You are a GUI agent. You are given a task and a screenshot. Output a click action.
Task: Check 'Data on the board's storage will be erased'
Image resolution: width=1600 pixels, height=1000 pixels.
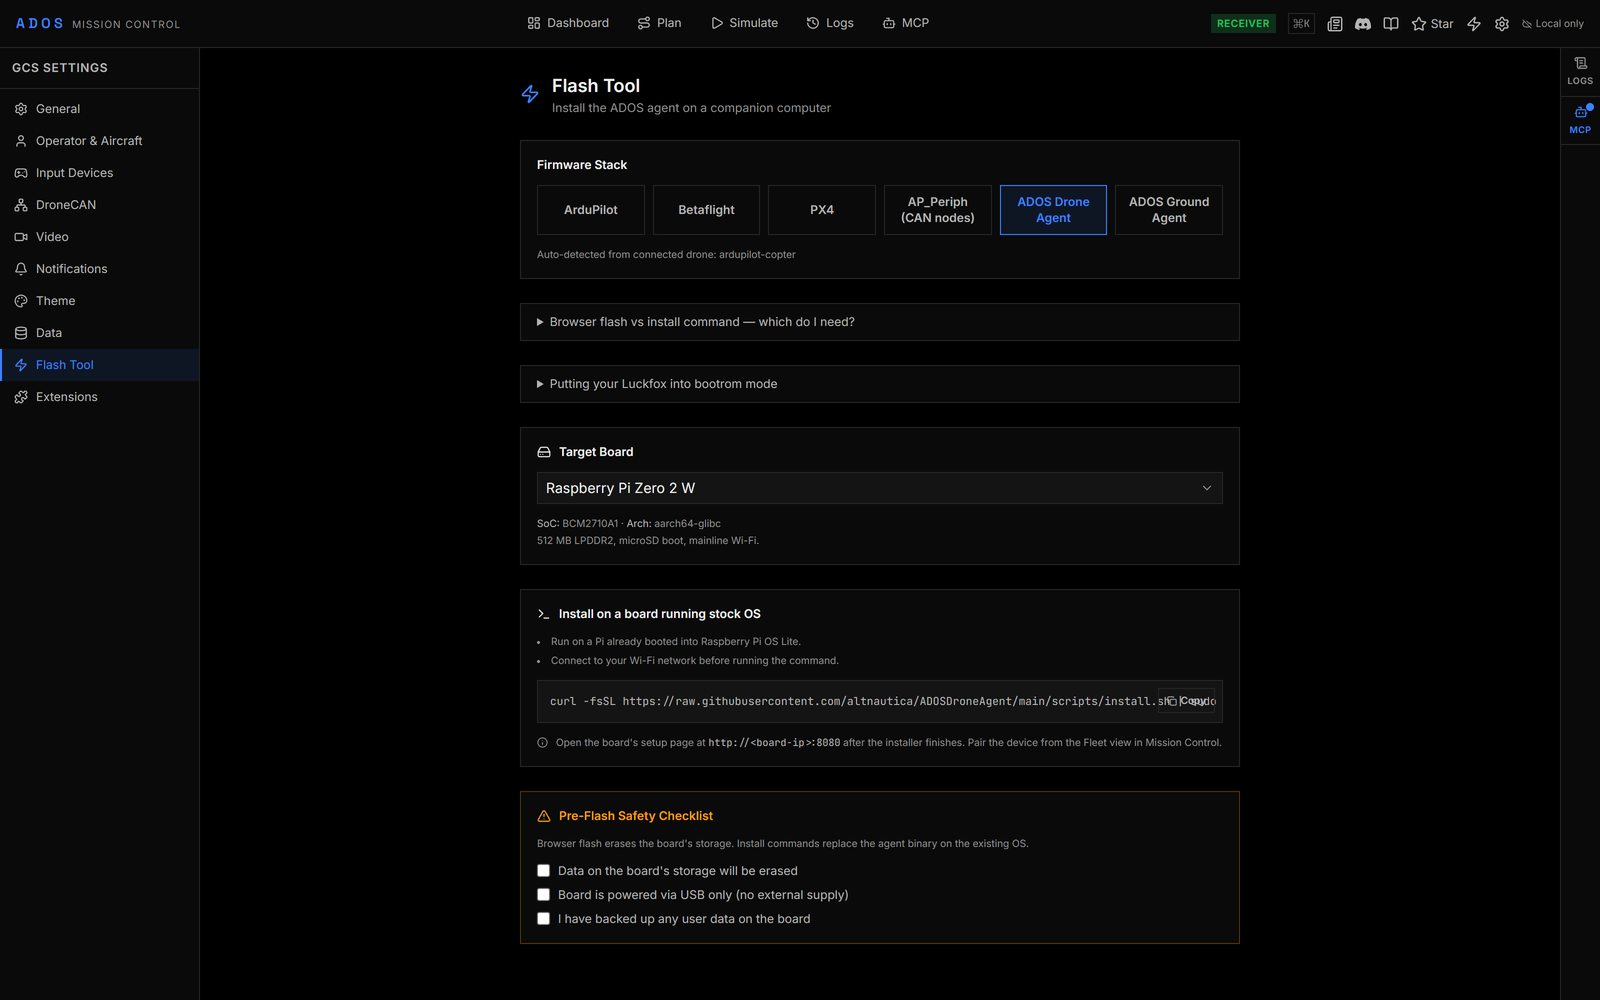543,871
